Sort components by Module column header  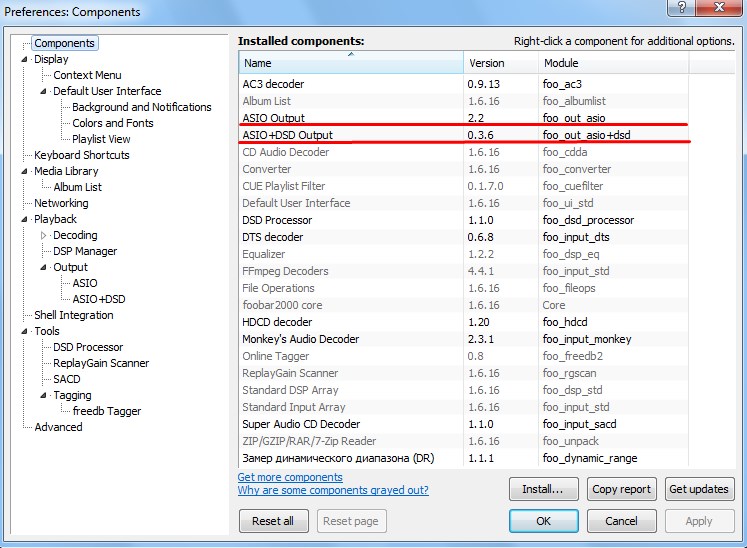pos(614,63)
